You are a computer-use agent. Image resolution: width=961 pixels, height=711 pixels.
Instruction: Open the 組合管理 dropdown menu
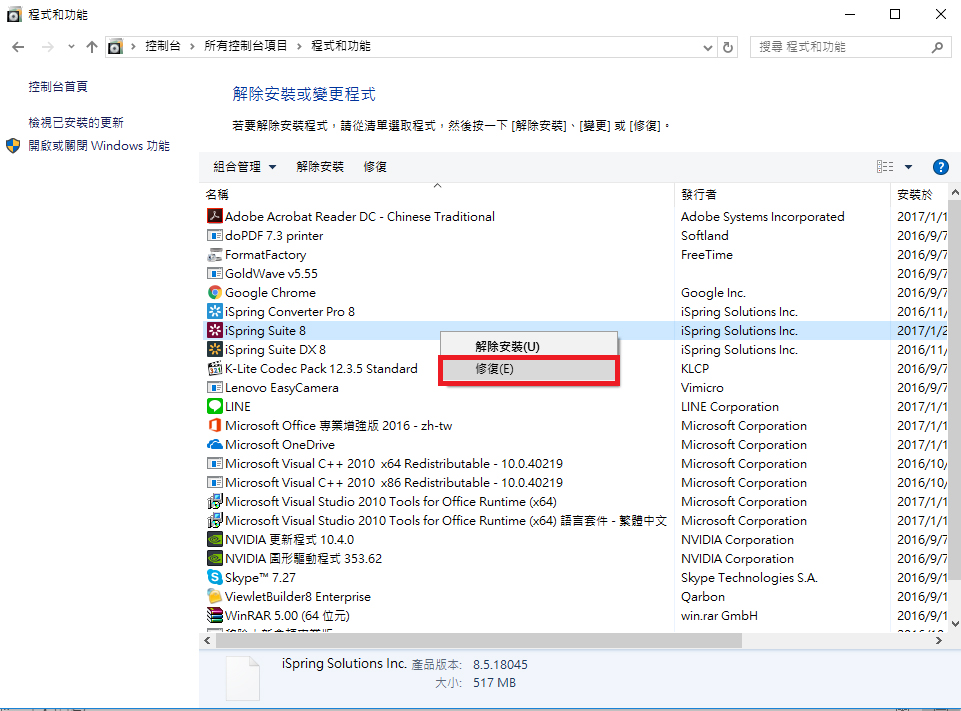click(x=244, y=167)
